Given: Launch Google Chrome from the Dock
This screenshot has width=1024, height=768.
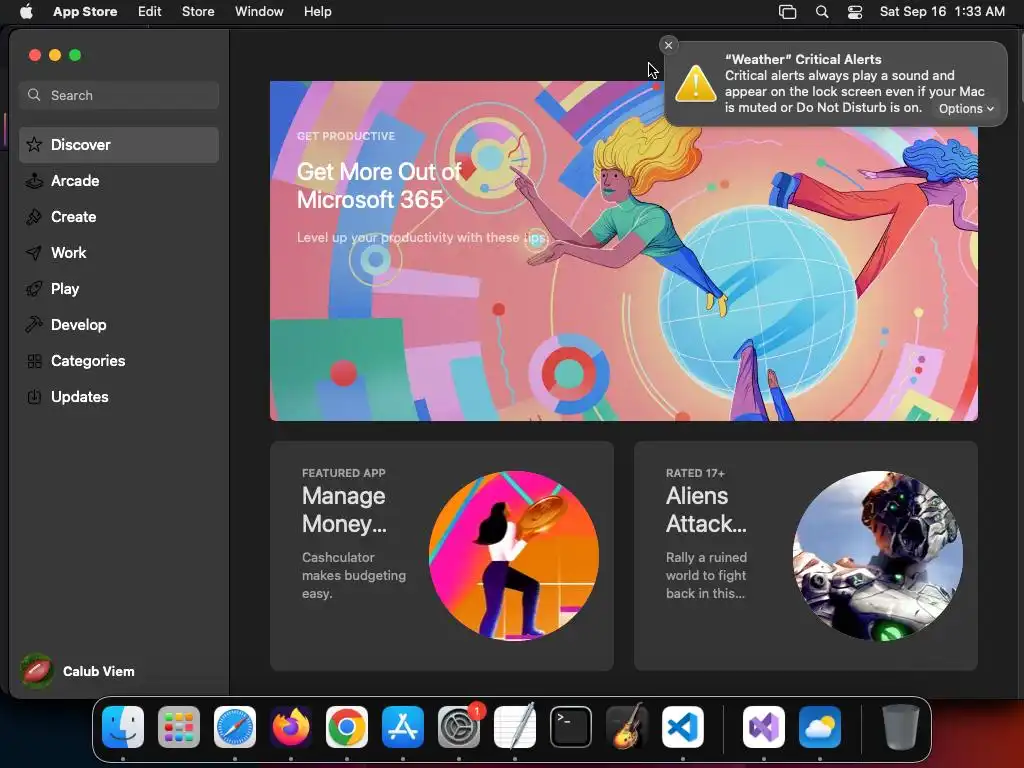Looking at the screenshot, I should [x=347, y=727].
